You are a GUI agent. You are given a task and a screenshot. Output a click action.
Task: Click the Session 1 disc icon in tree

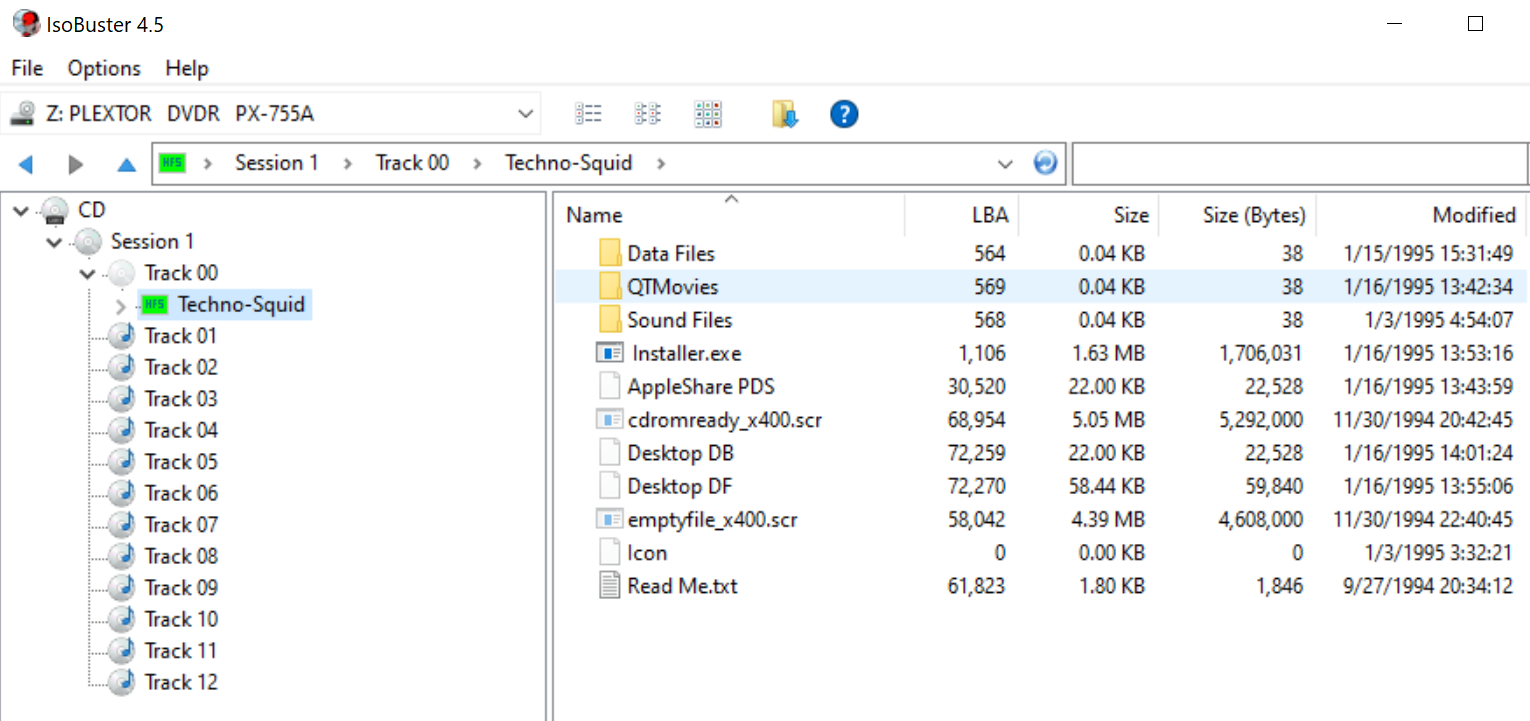(89, 242)
